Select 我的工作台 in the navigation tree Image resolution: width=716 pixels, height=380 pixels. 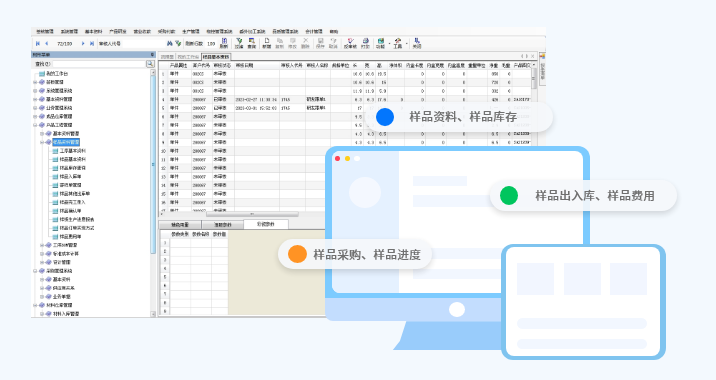tap(57, 74)
